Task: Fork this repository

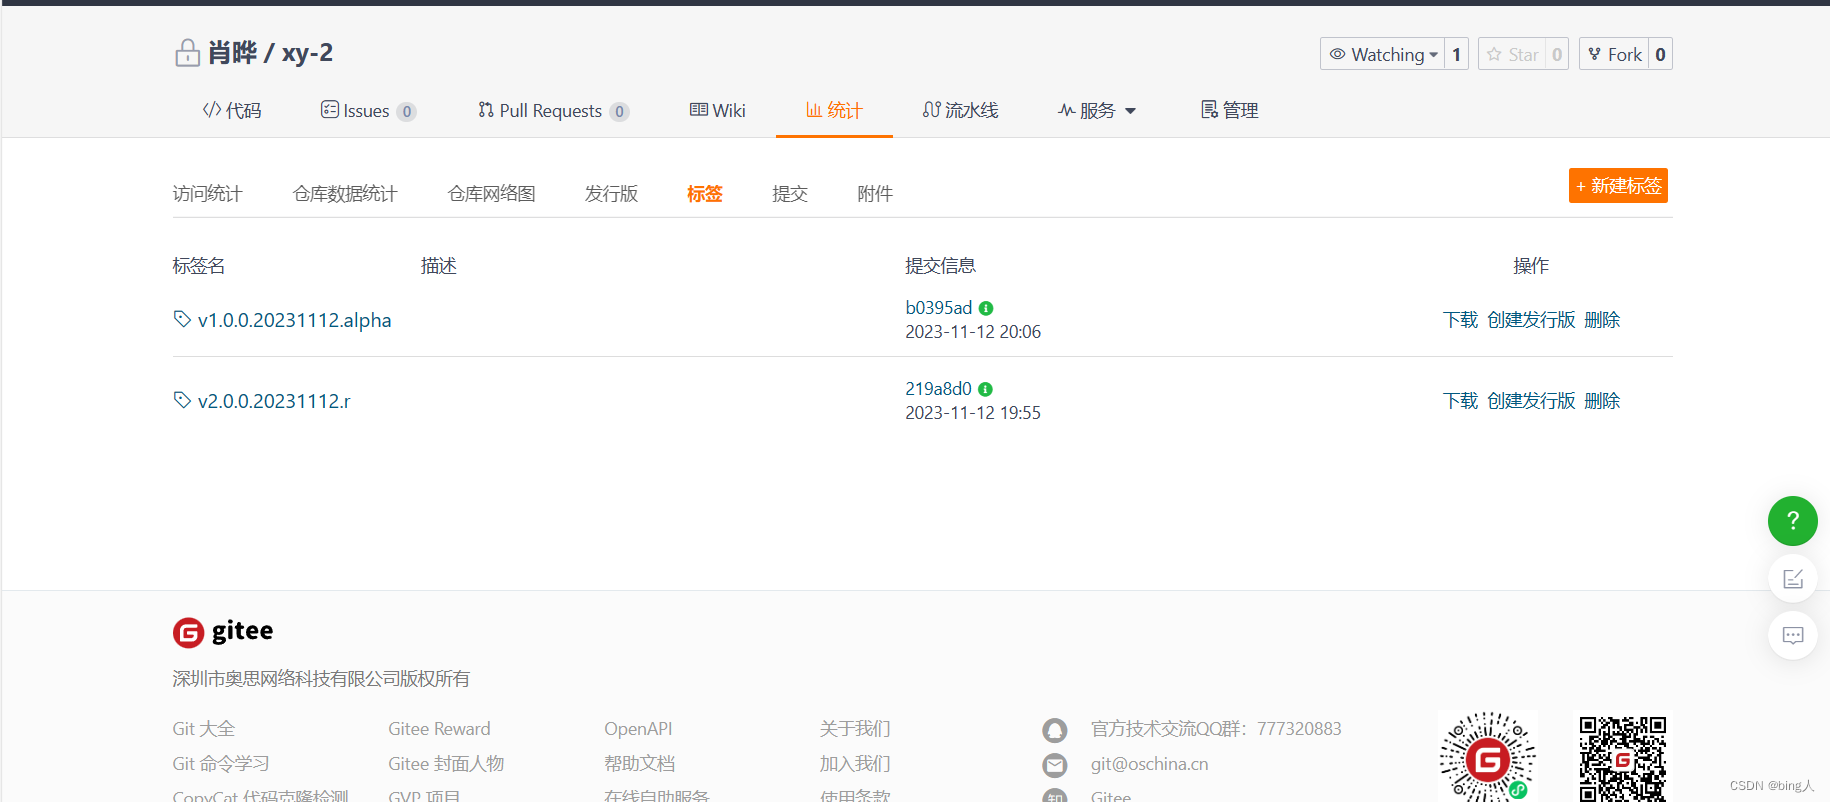Action: coord(1614,54)
